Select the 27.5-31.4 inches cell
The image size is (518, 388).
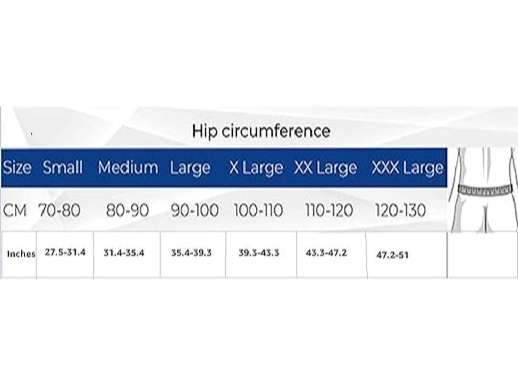[65, 252]
